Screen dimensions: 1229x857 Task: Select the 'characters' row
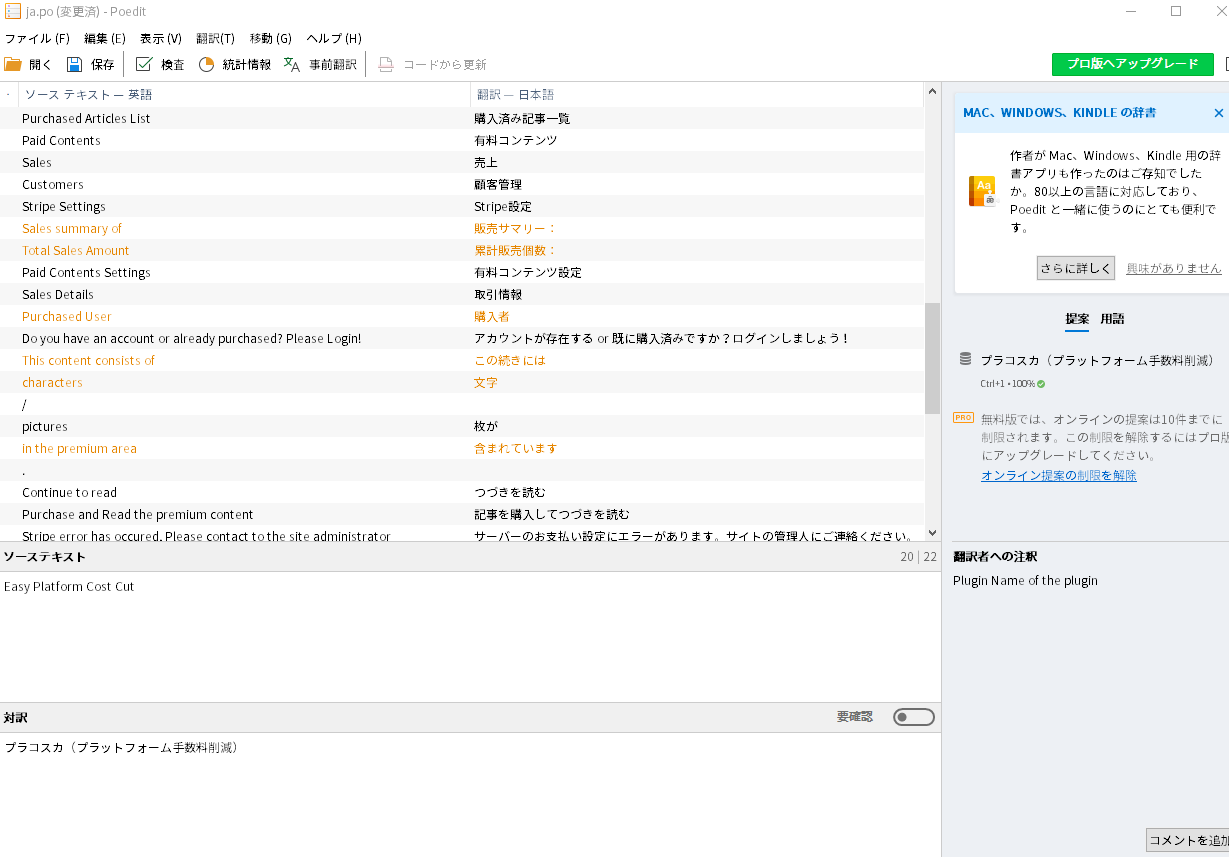[462, 382]
